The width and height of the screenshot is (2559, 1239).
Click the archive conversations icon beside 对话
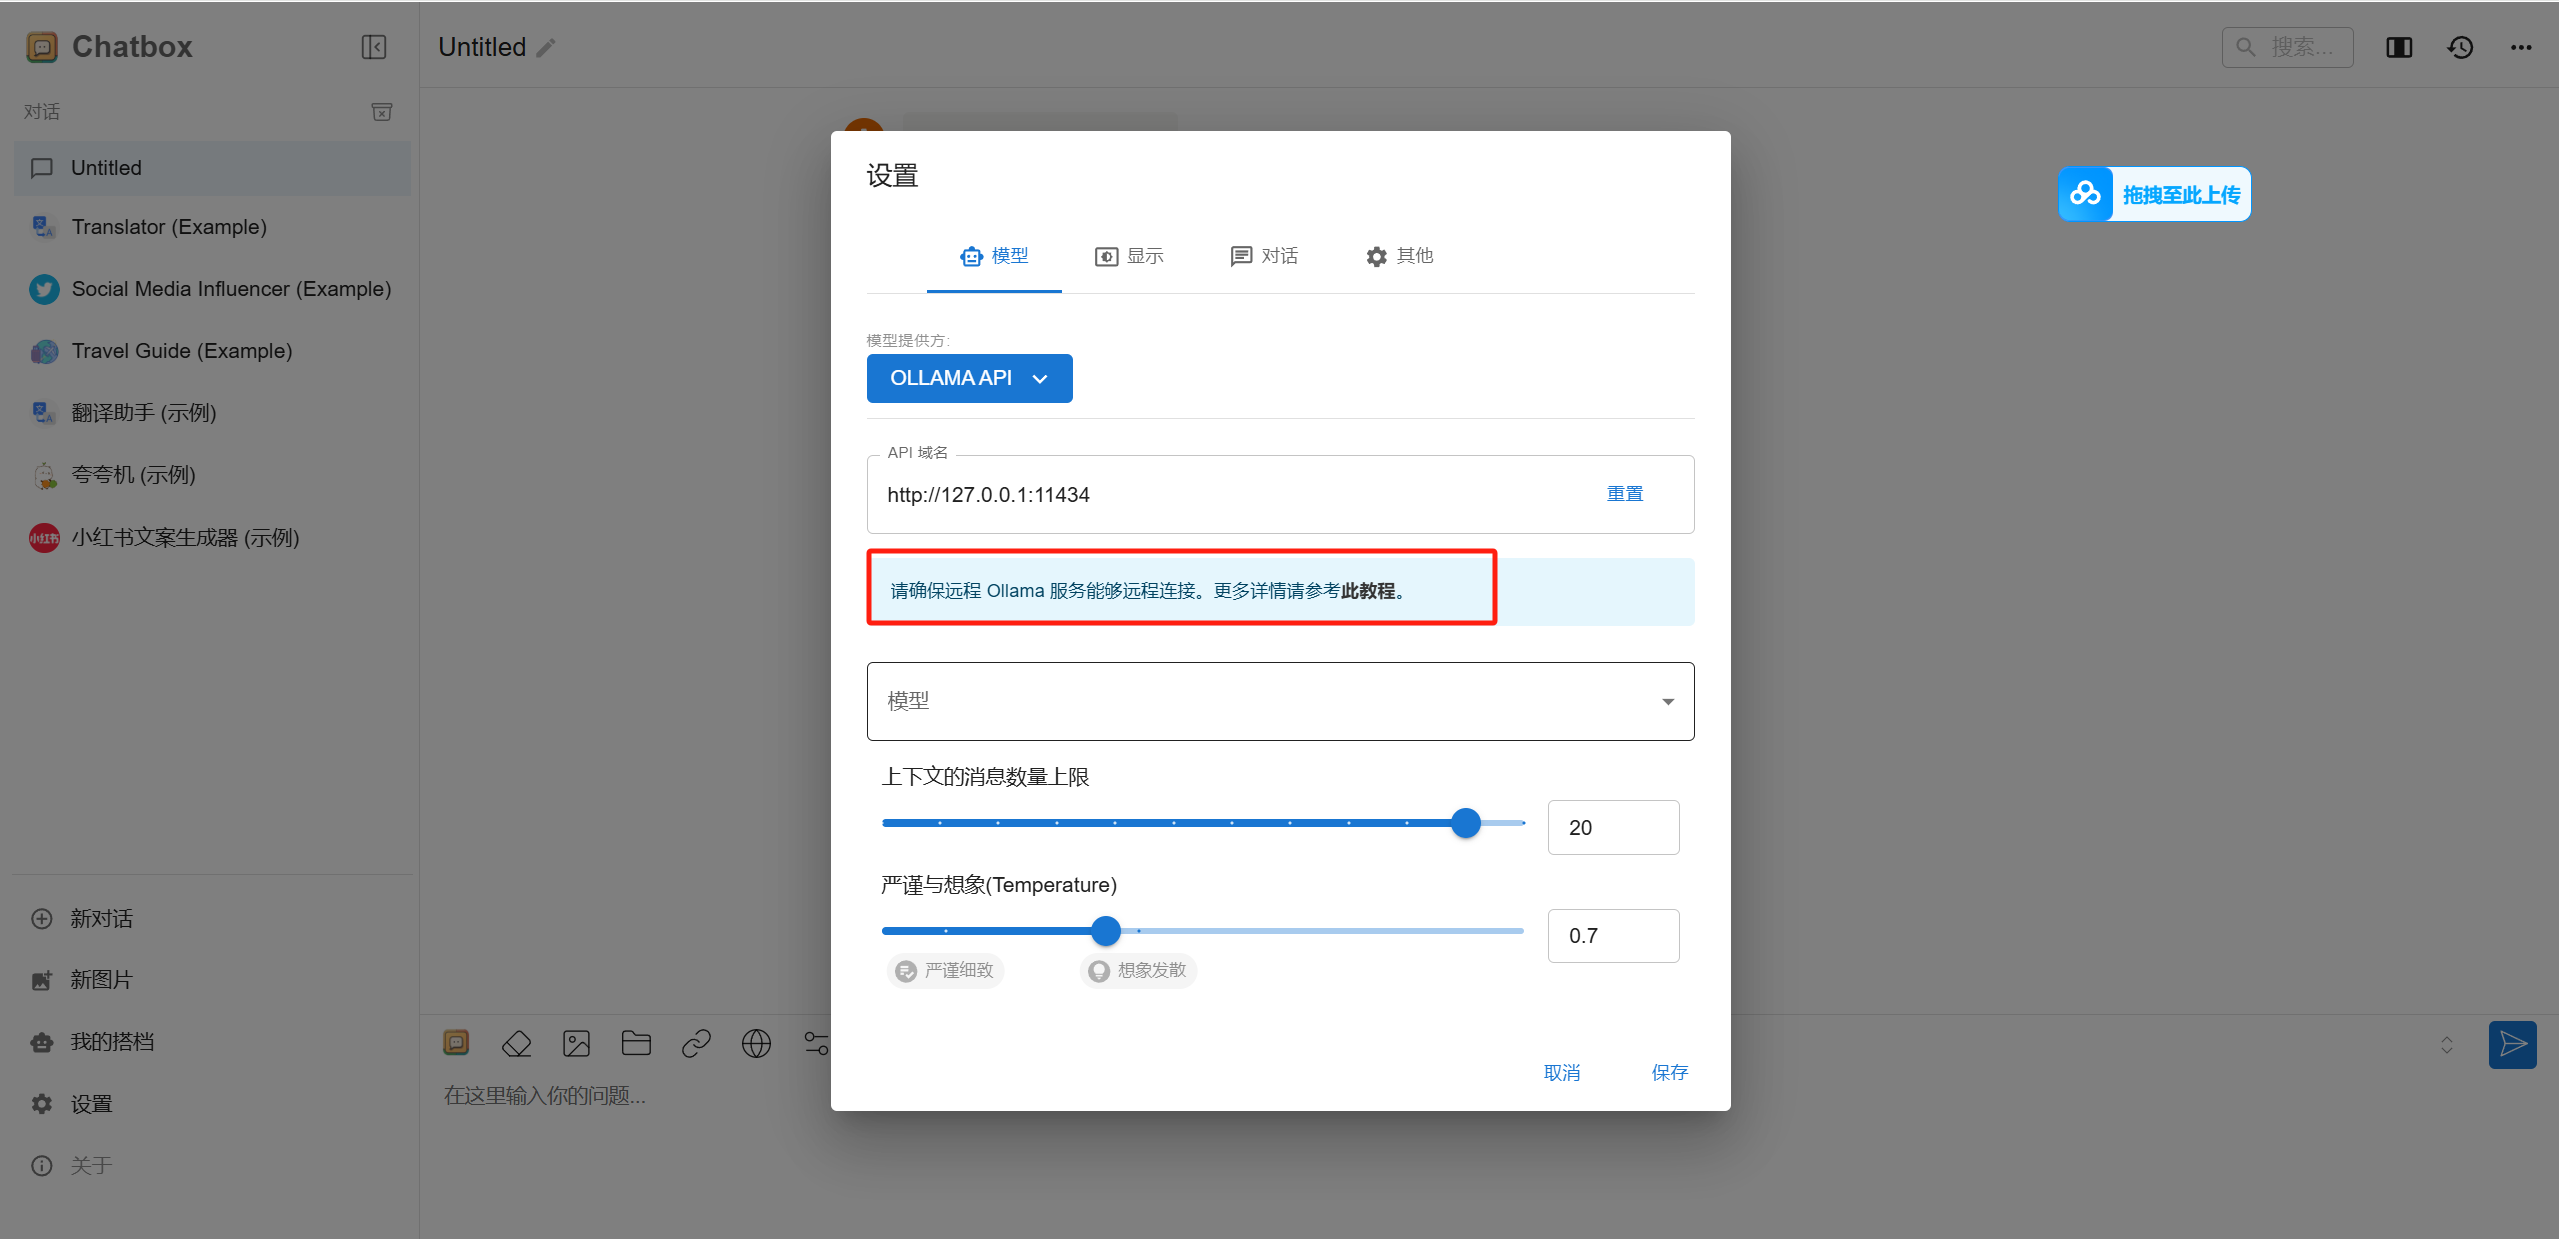(382, 112)
